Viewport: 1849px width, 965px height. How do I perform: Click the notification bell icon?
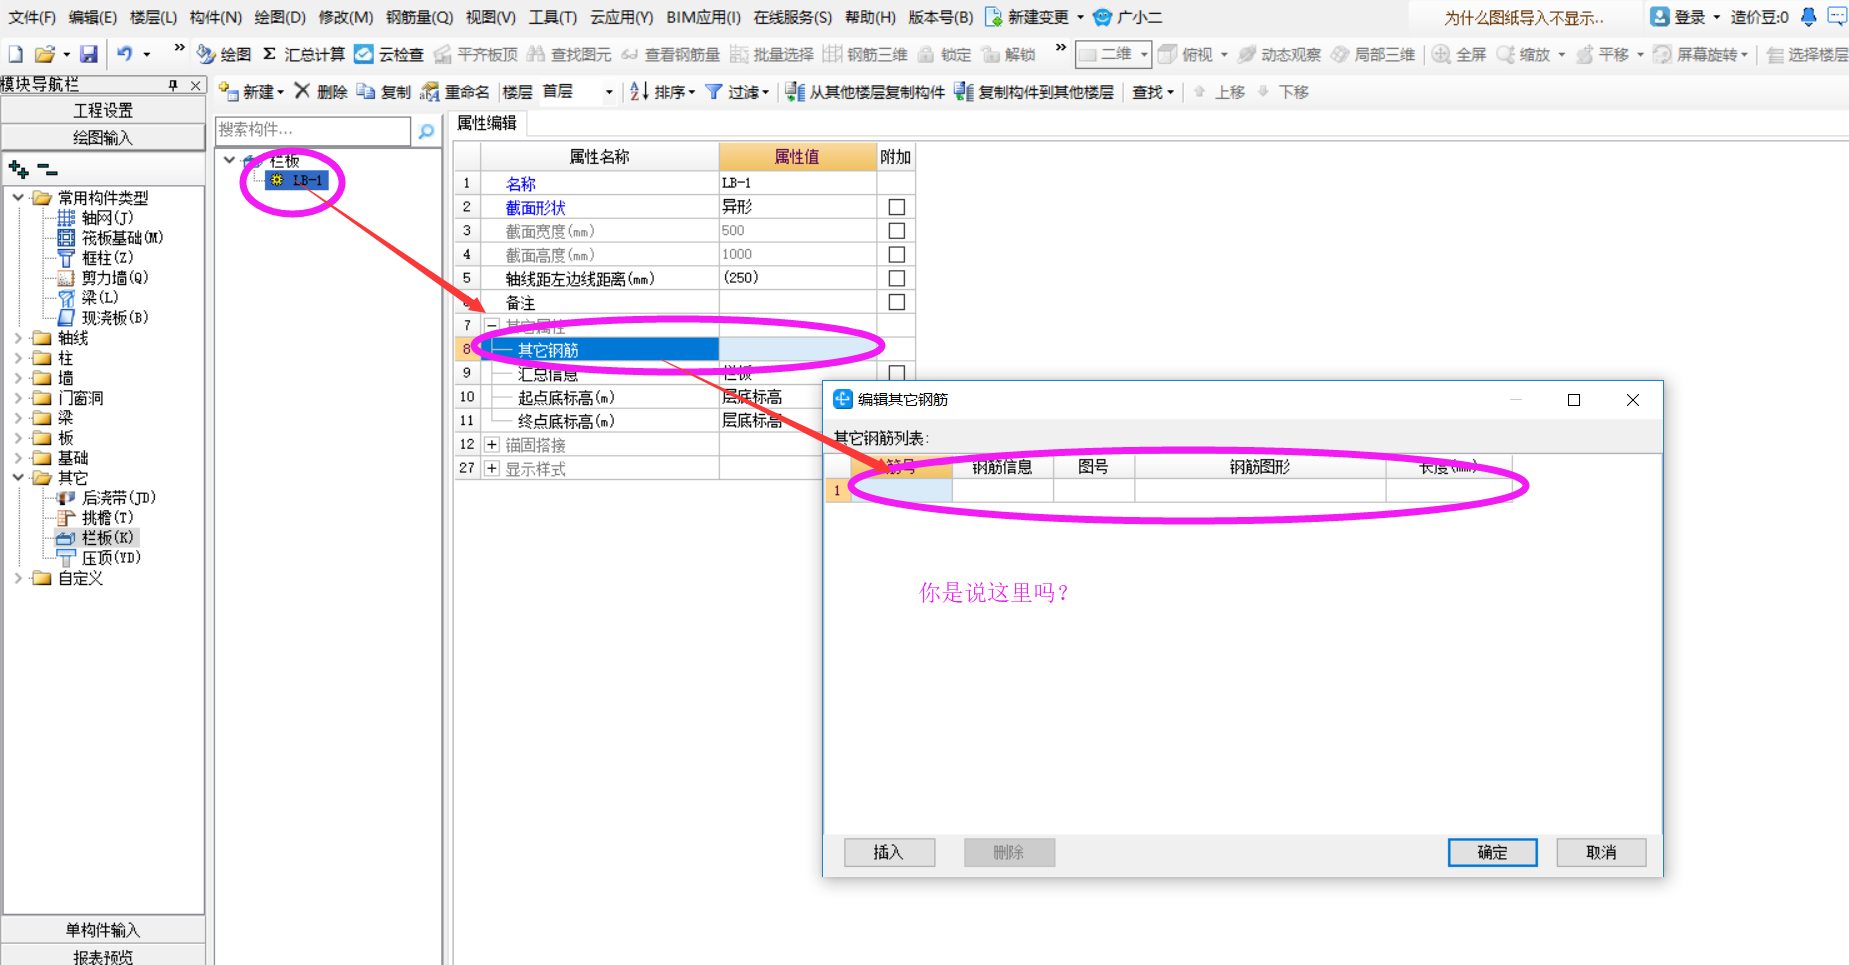[1808, 16]
